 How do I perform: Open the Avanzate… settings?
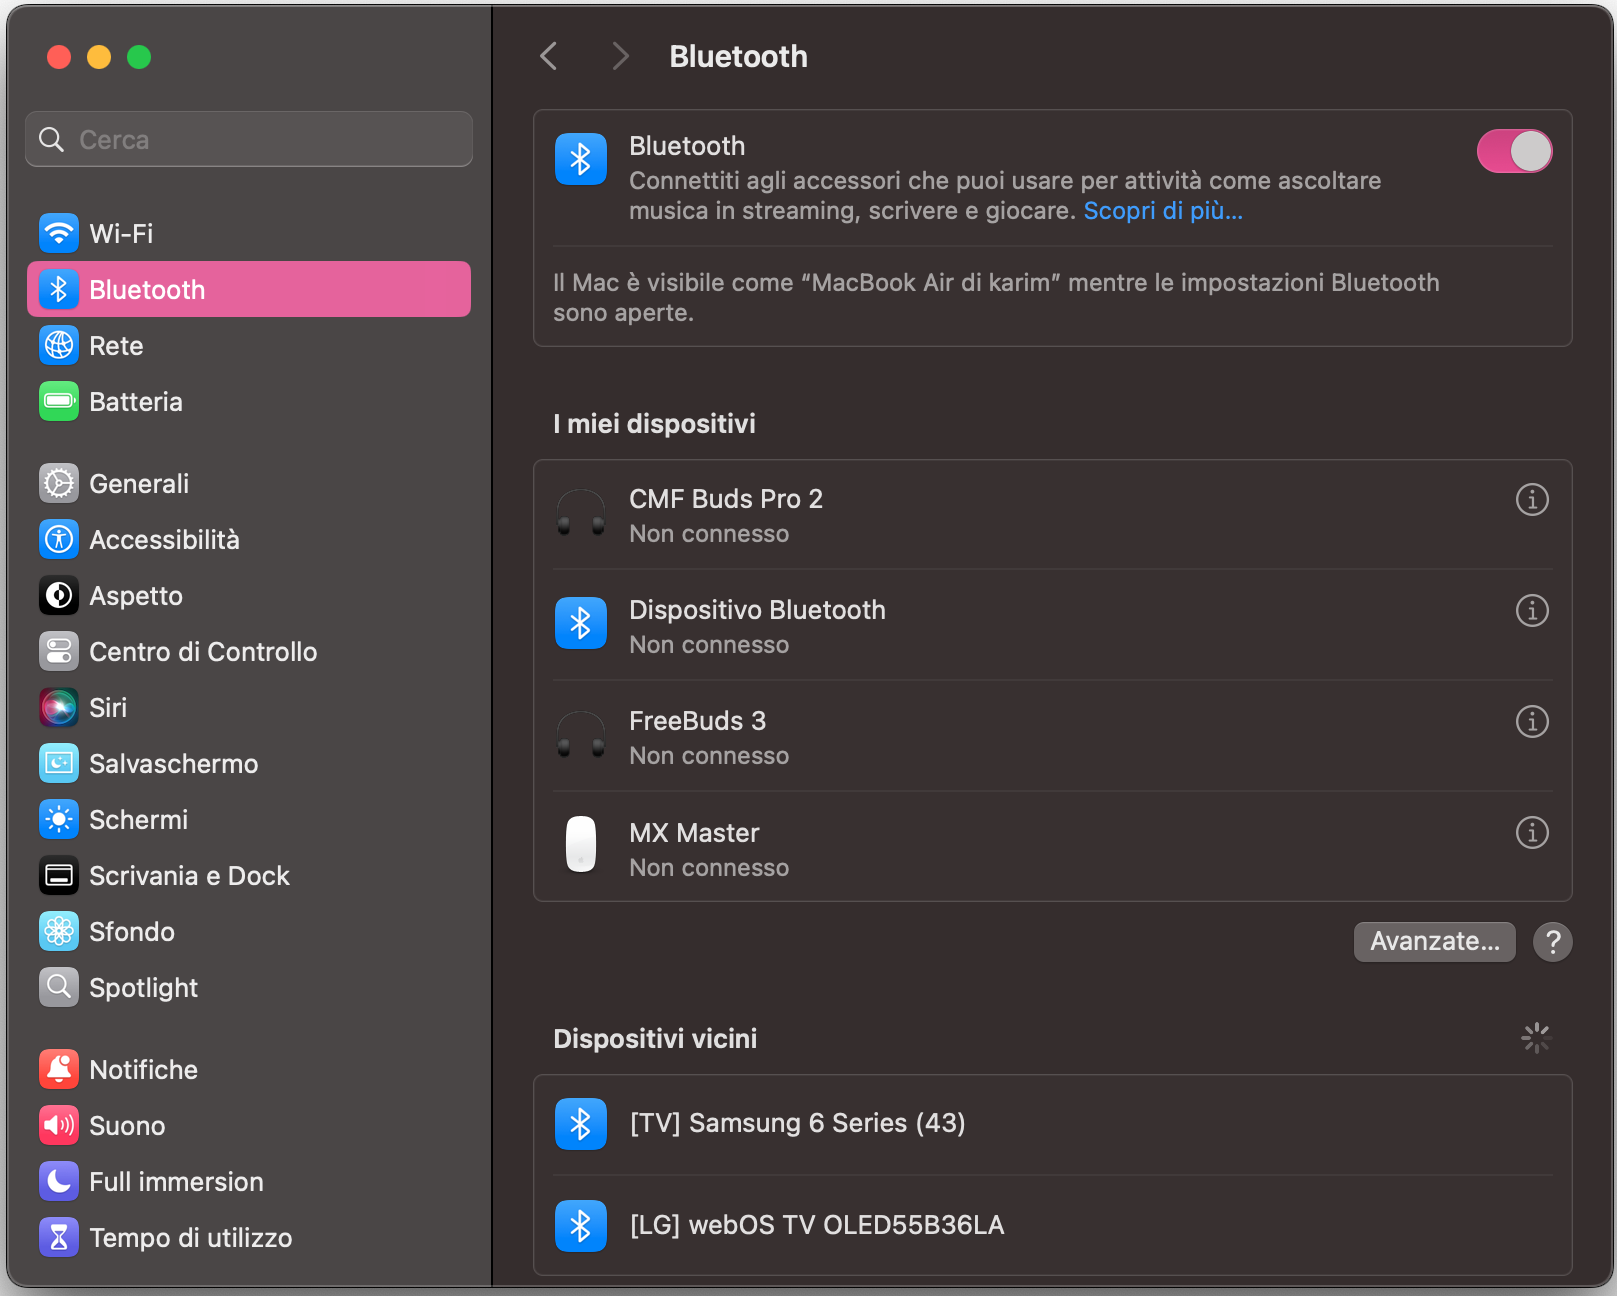1434,942
